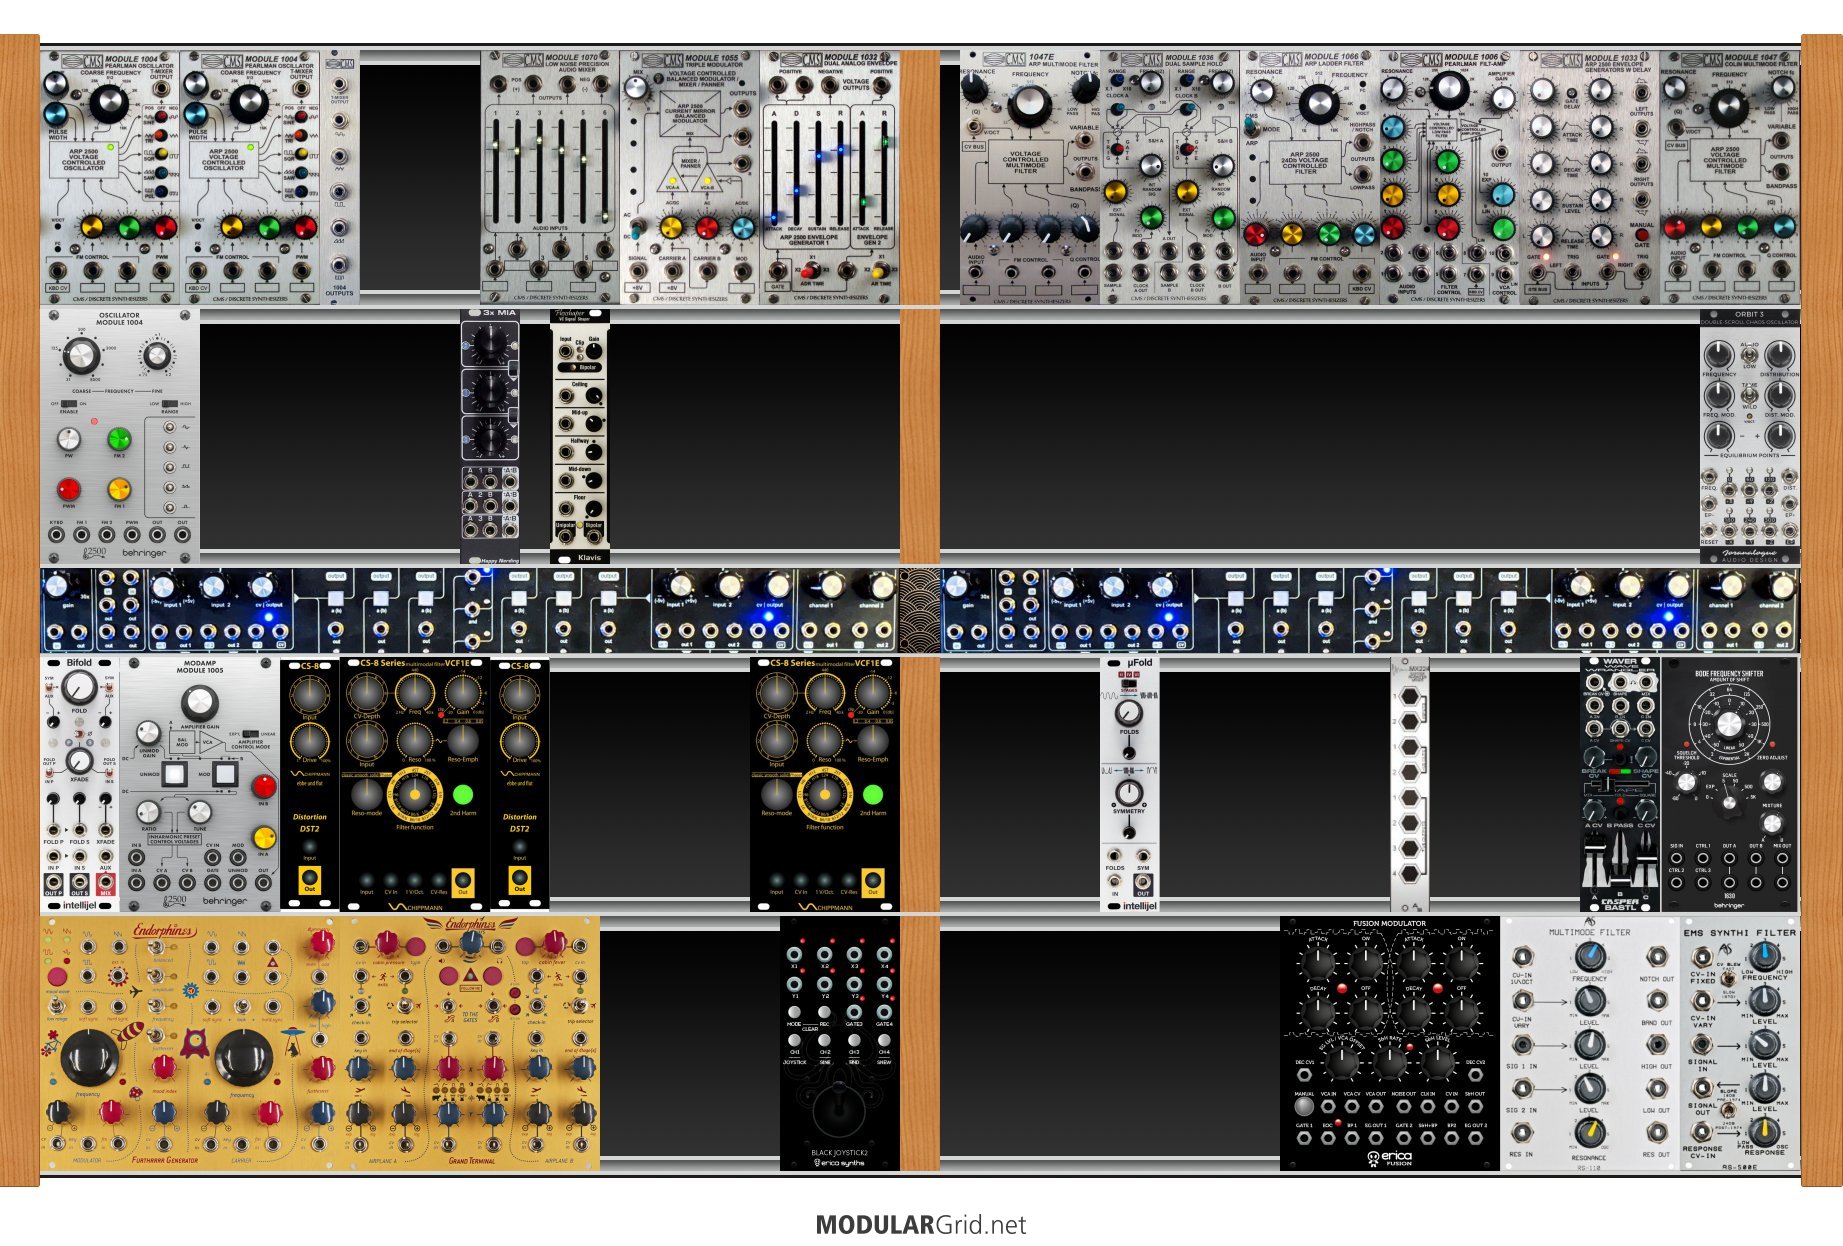
Task: Push the red mood swing button on Furthrrrr Generator
Action: 58,976
